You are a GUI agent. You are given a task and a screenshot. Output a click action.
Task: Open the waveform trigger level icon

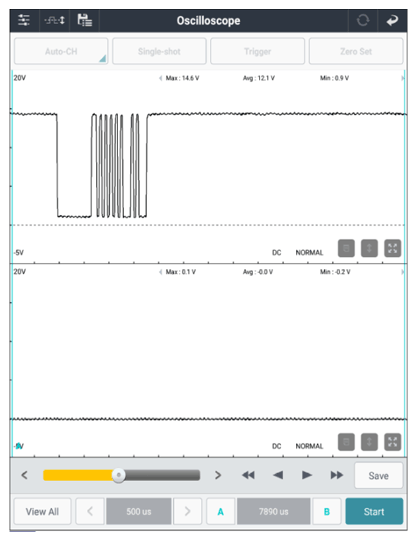pyautogui.click(x=54, y=20)
